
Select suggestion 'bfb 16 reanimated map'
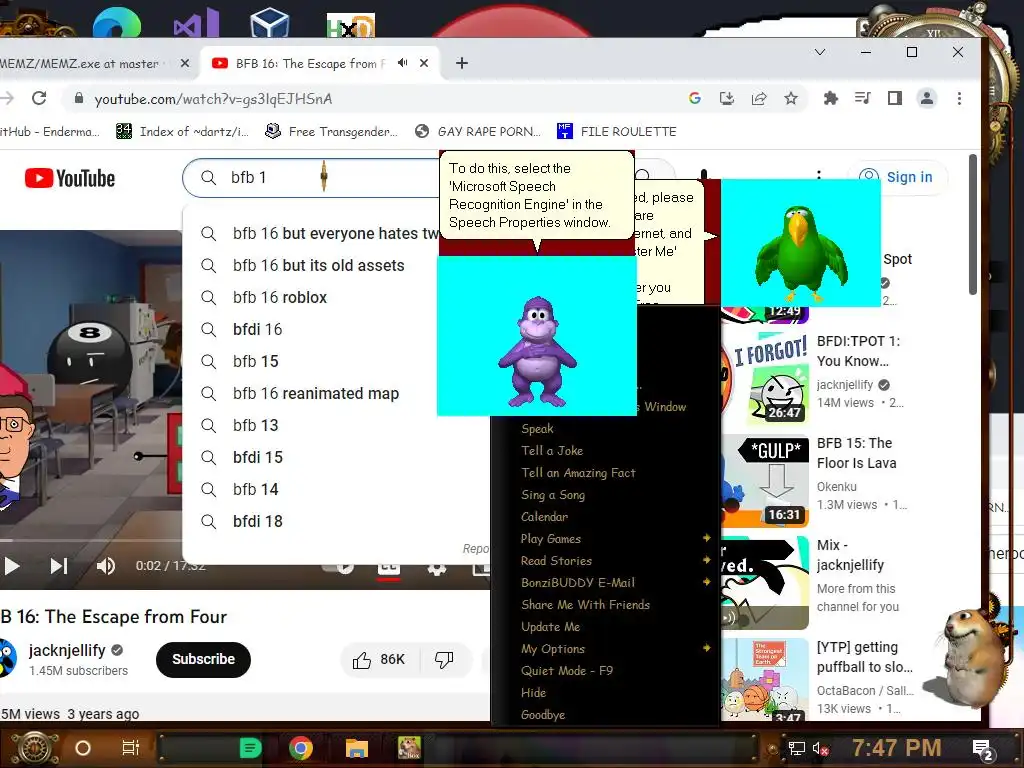pos(315,394)
